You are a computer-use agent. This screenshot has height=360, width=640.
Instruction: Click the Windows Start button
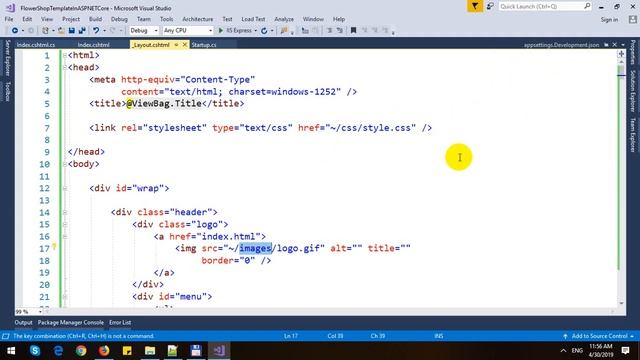pos(11,351)
